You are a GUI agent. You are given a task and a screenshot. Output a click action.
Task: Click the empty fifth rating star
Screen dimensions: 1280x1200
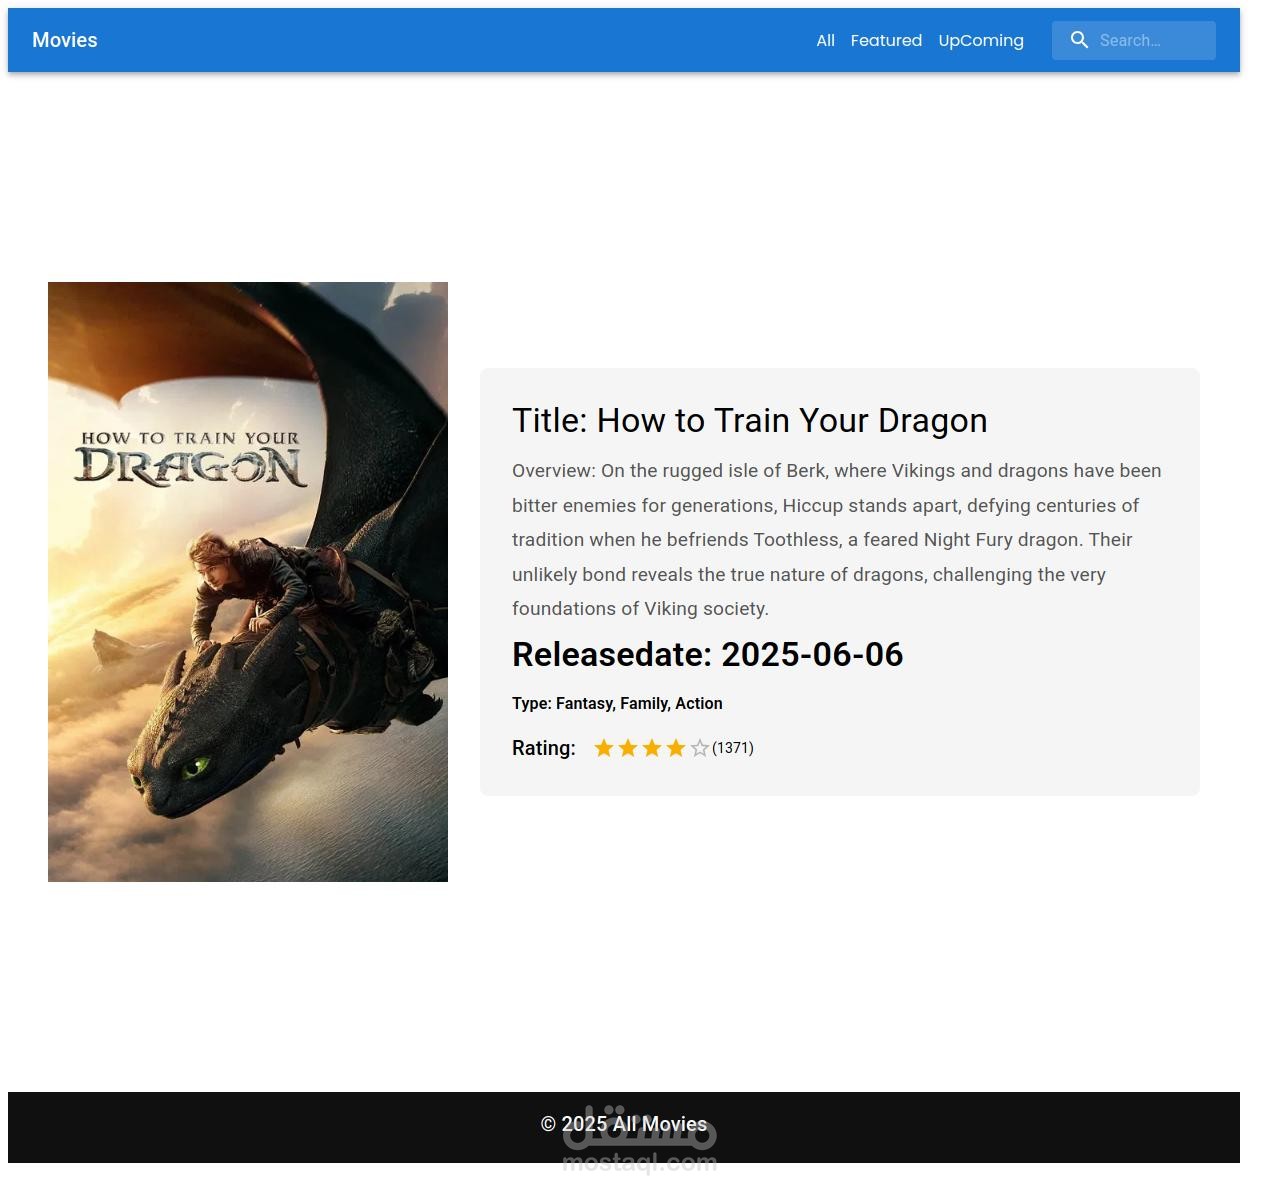pyautogui.click(x=700, y=748)
